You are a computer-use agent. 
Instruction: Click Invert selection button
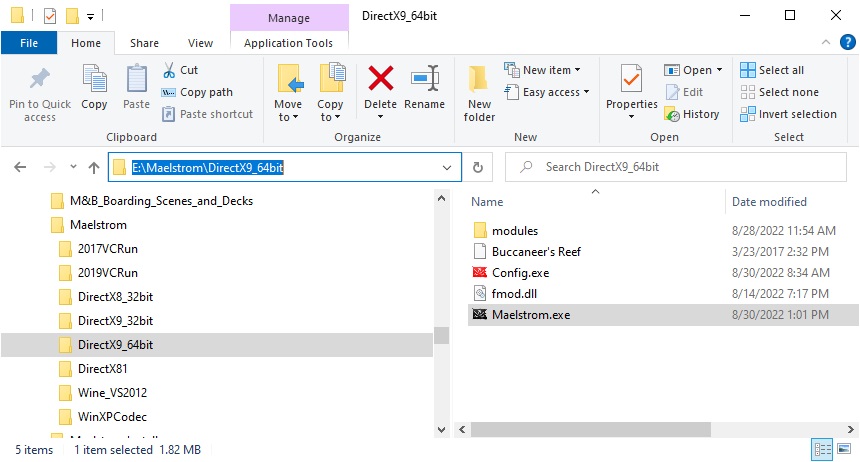pyautogui.click(x=787, y=114)
